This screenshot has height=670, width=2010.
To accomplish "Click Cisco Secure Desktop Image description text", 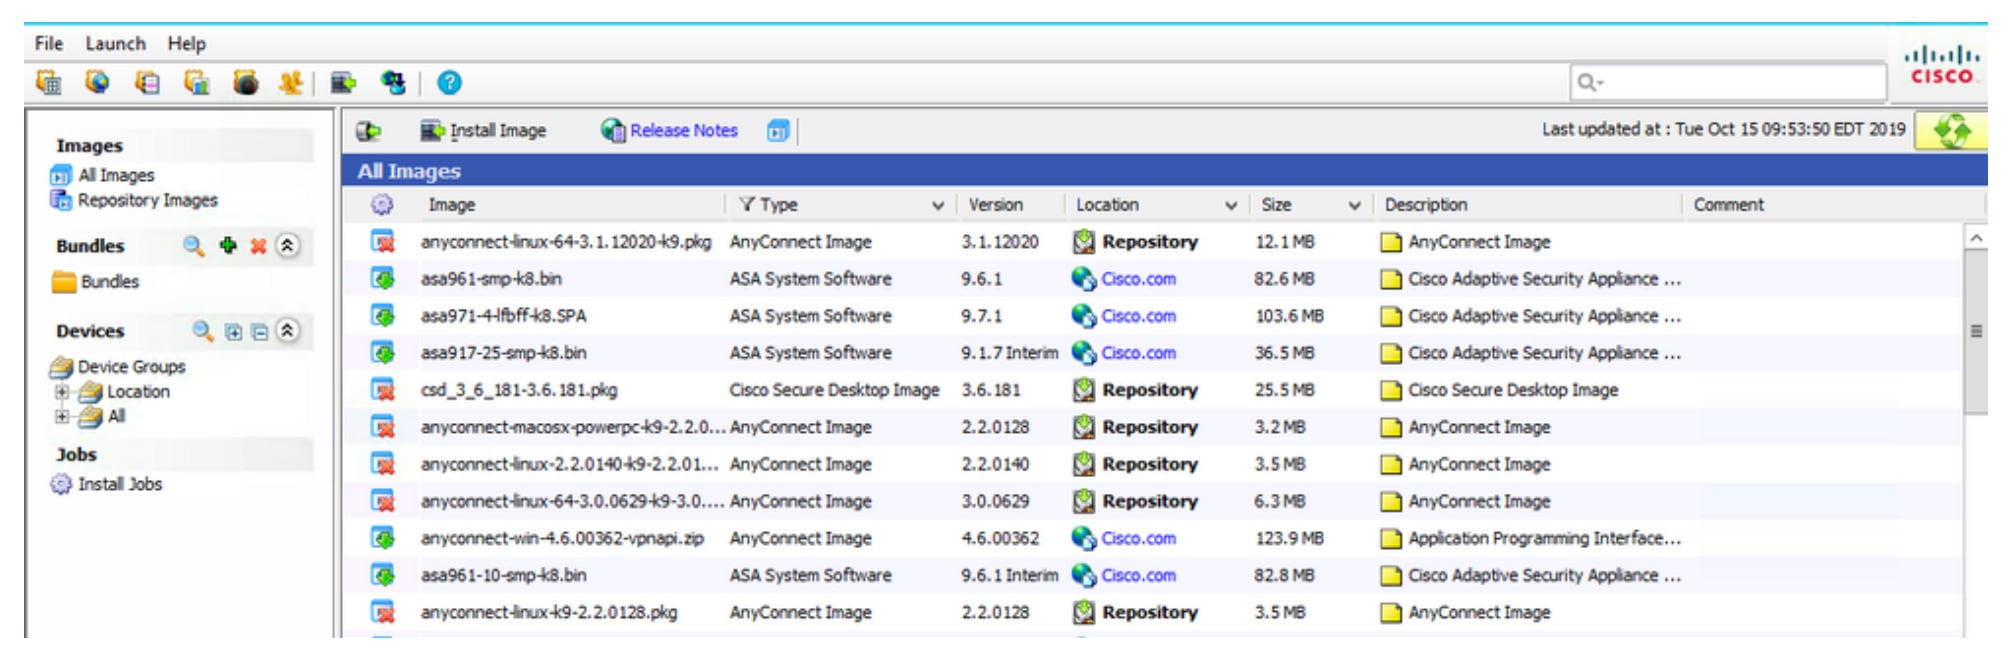I will pyautogui.click(x=1513, y=390).
